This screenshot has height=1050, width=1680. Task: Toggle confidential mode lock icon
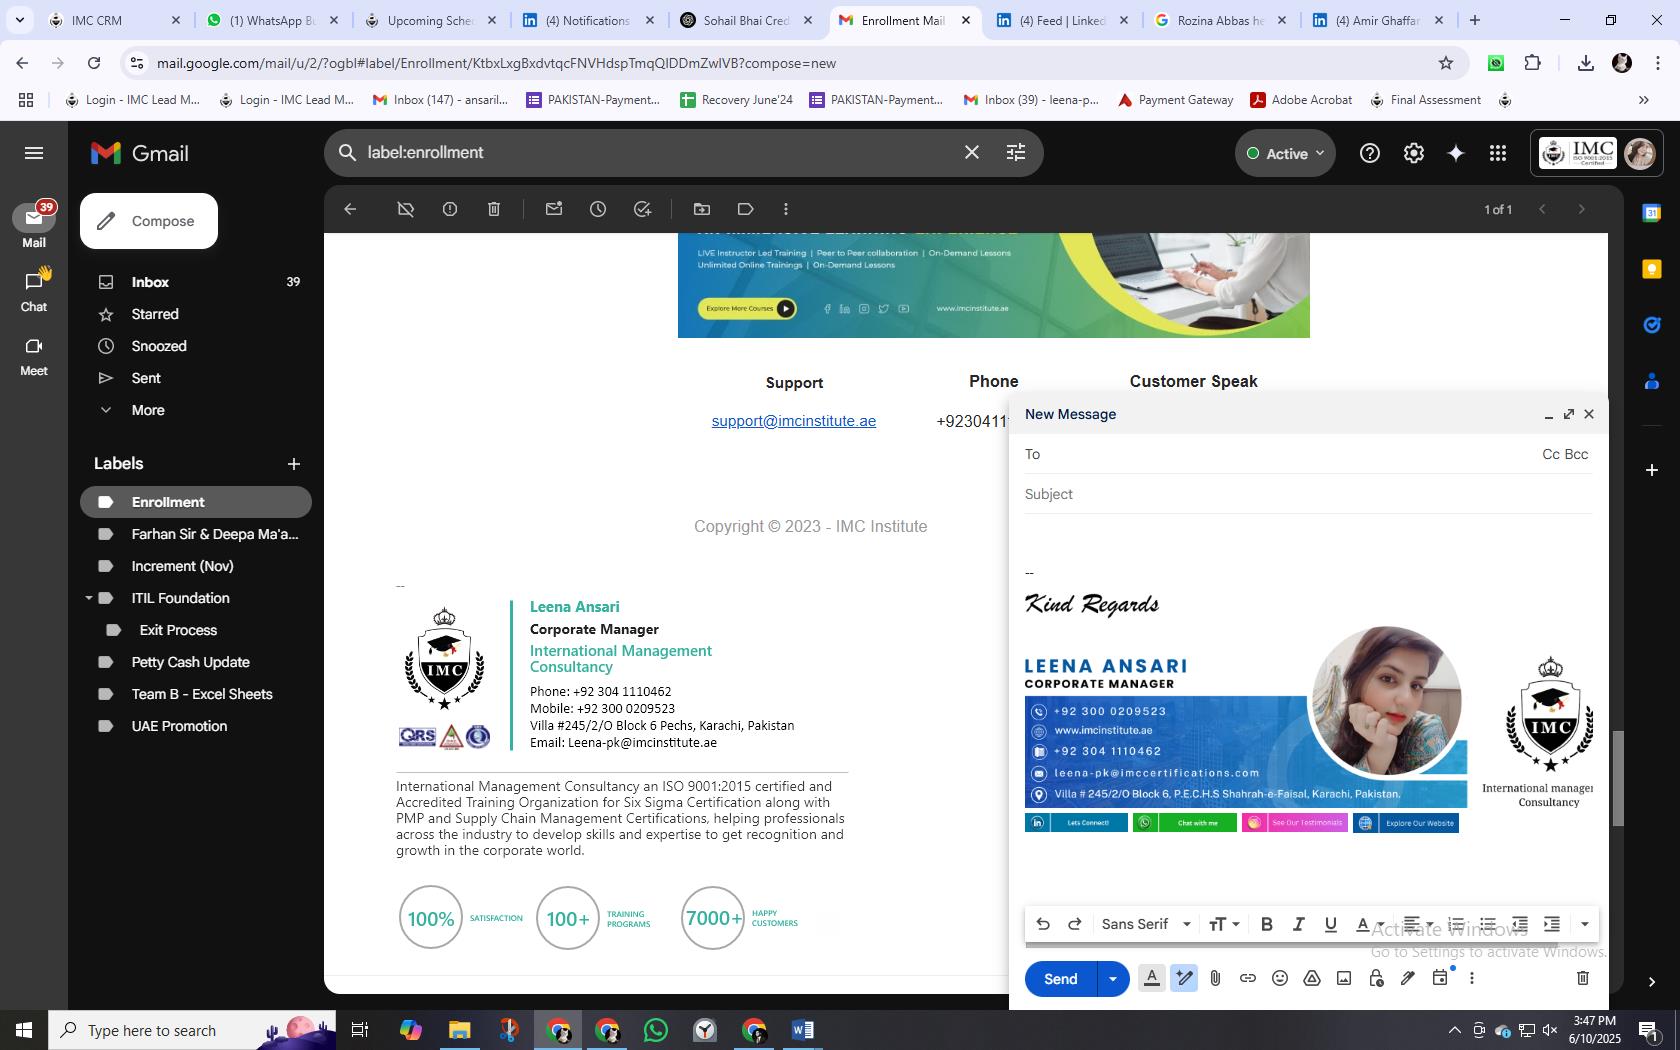pos(1376,978)
